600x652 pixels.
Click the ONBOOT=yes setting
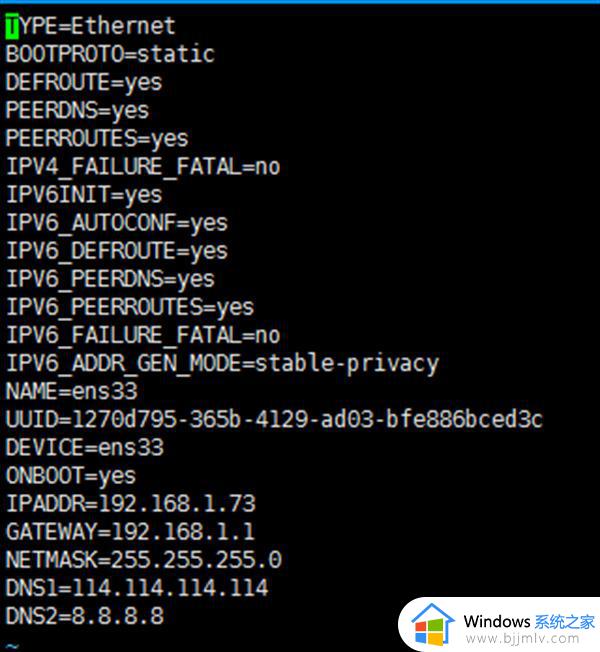[71, 475]
